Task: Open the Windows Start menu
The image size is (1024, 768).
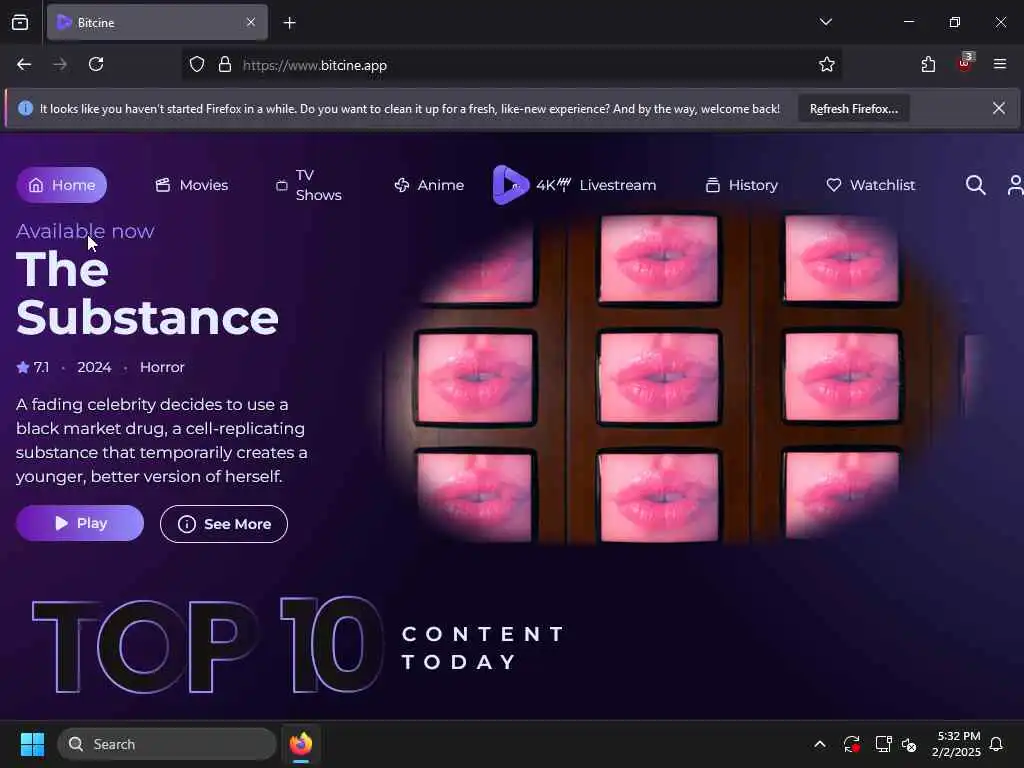Action: tap(32, 744)
